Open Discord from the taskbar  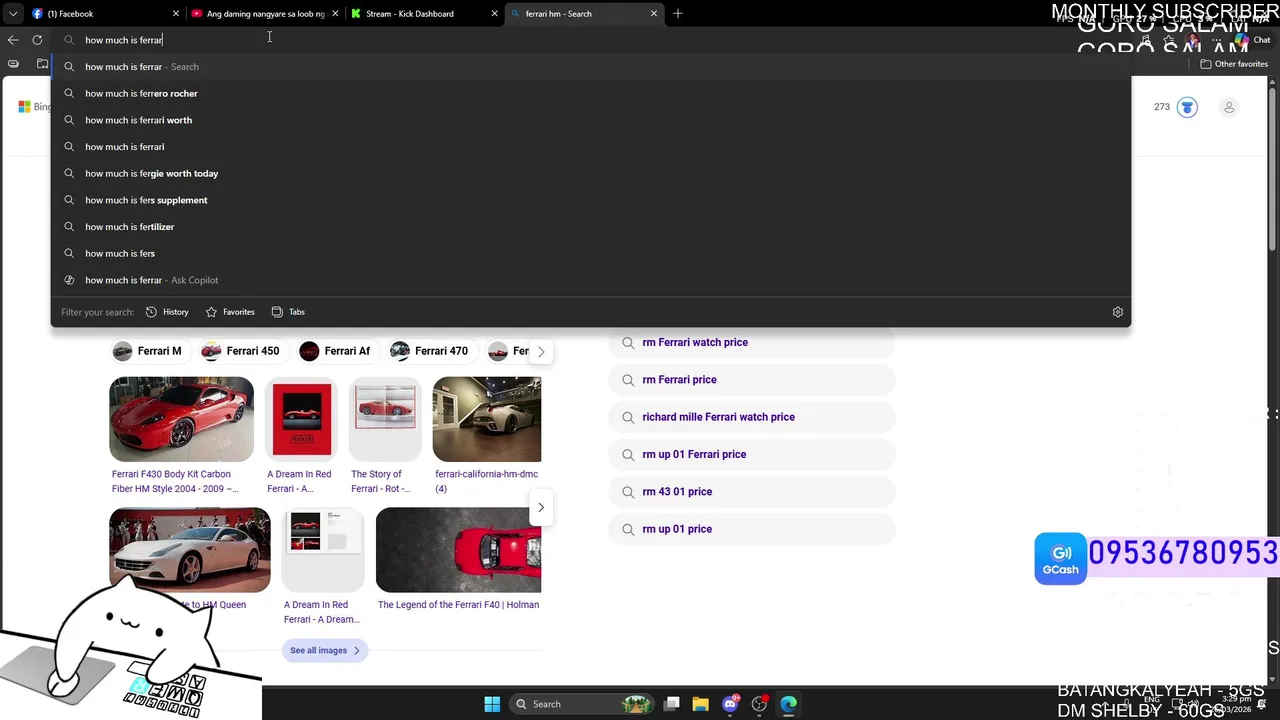coord(730,704)
